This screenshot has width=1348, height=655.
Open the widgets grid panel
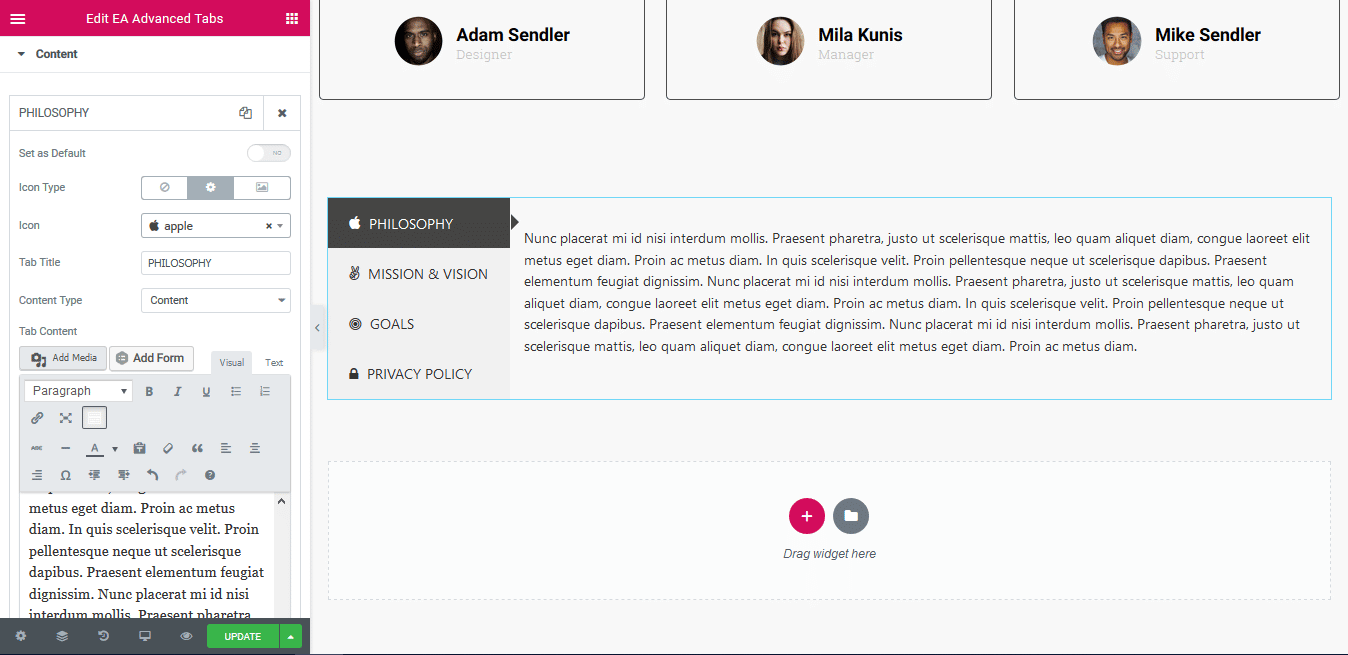point(292,18)
